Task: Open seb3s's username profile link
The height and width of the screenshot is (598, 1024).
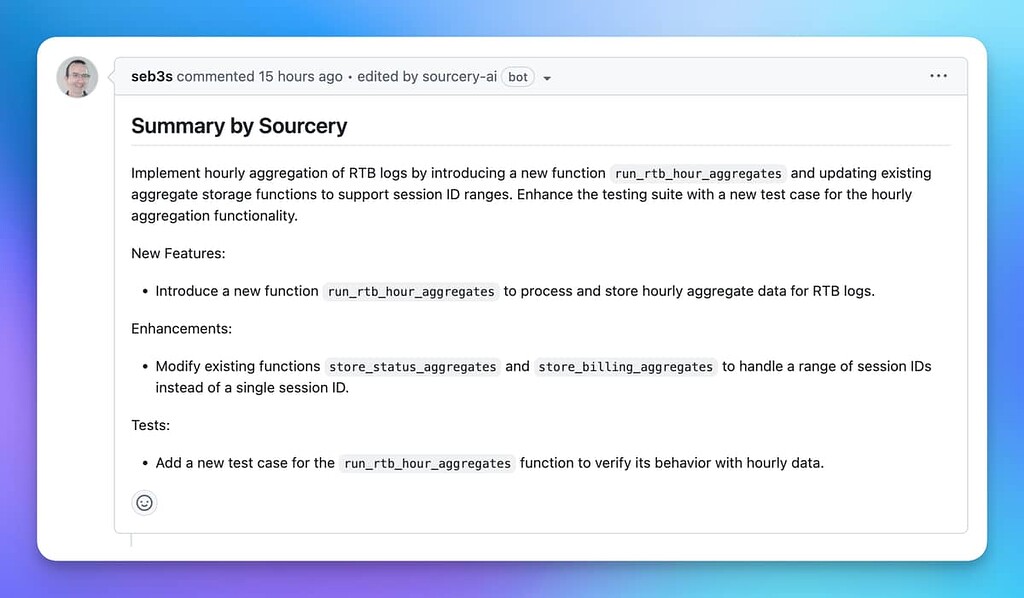Action: tap(152, 75)
